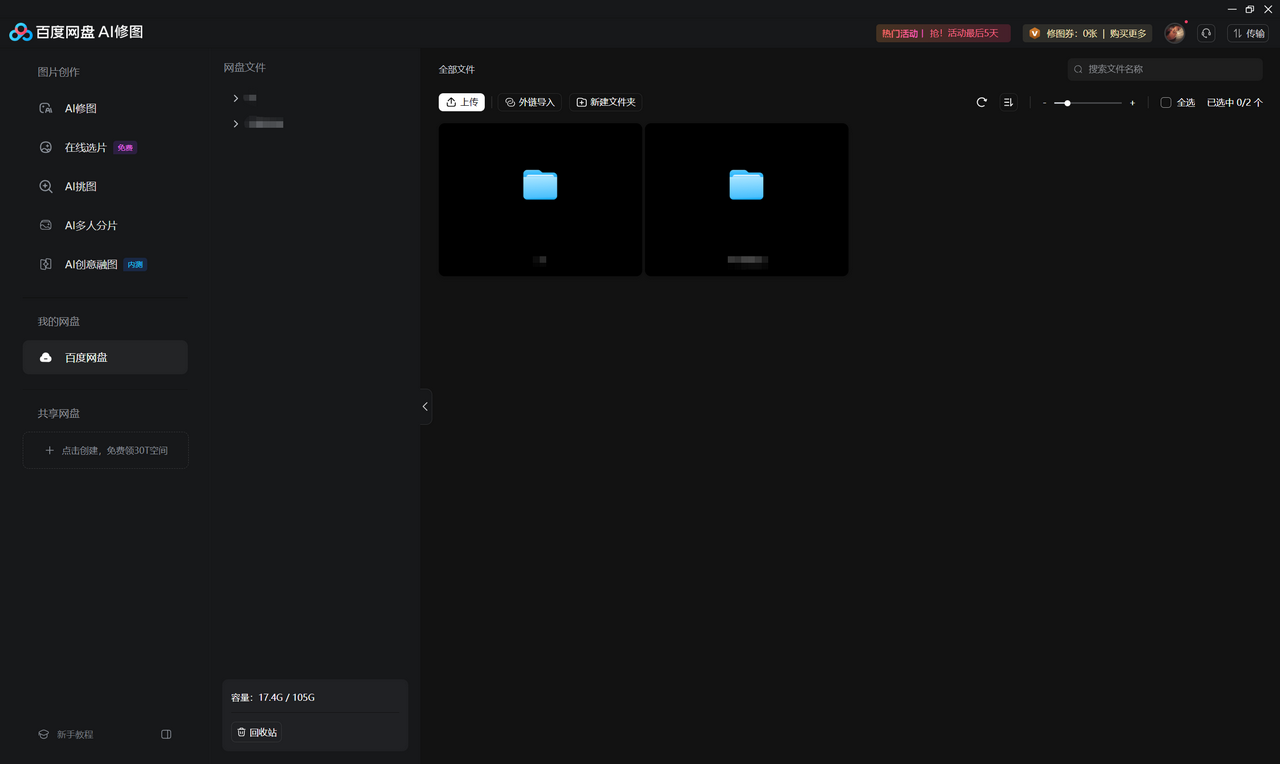Open AI修图 in the sidebar

tap(80, 108)
